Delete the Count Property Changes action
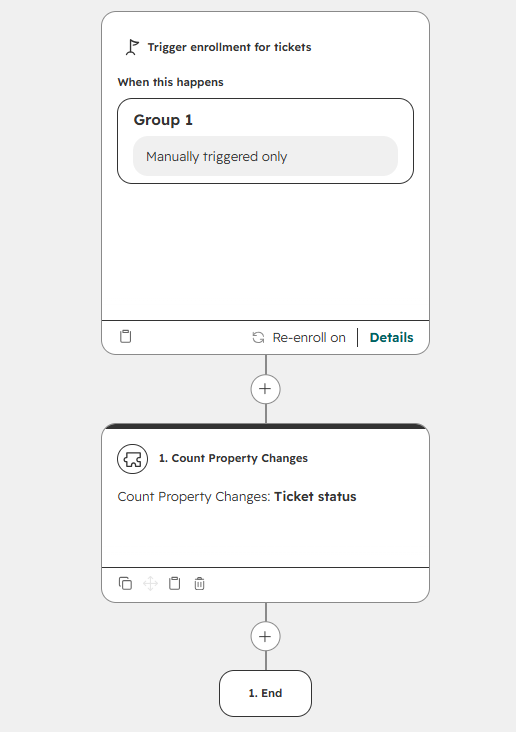Screen dimensions: 516x732 click(199, 584)
